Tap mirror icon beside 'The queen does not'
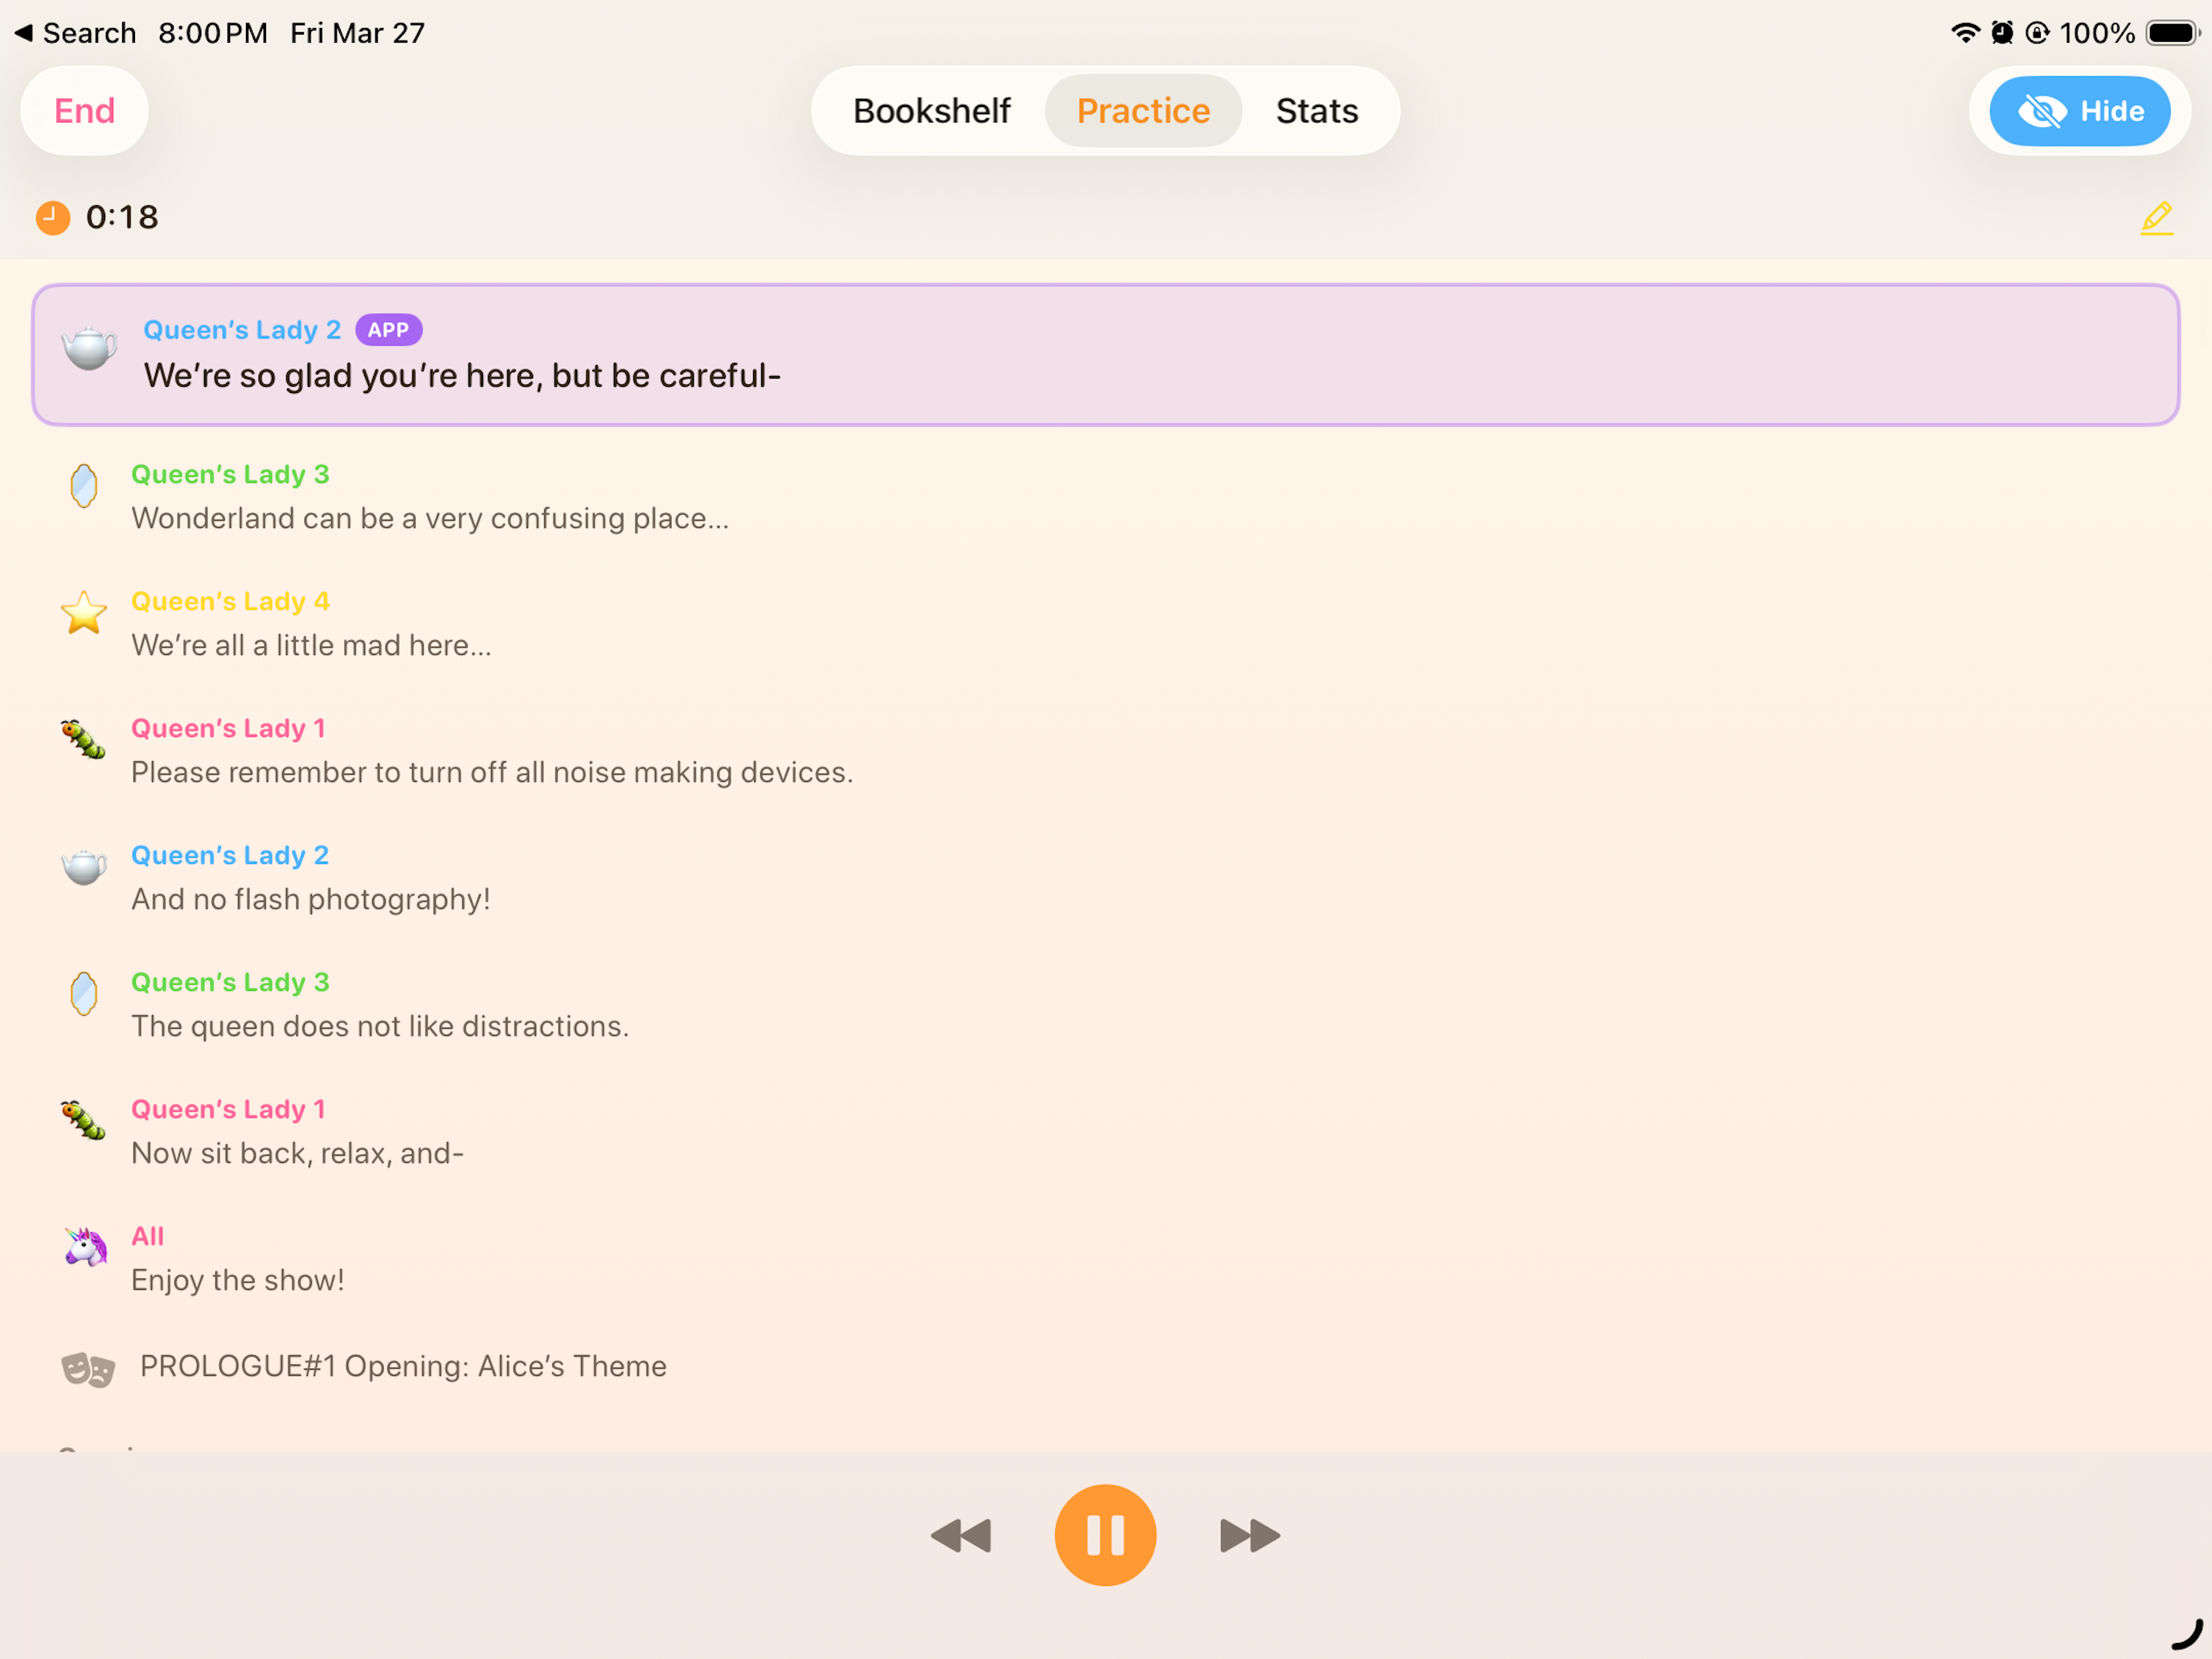The height and width of the screenshot is (1659, 2212). (x=84, y=994)
